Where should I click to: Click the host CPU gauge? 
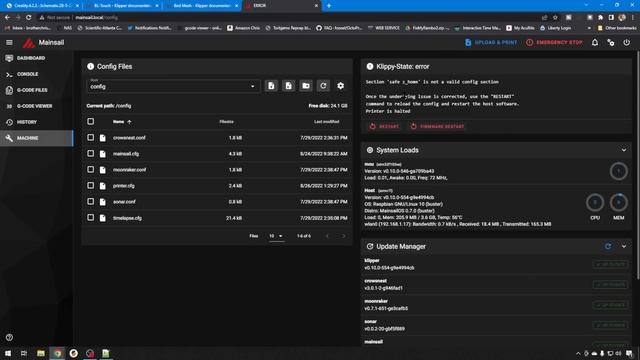click(595, 202)
